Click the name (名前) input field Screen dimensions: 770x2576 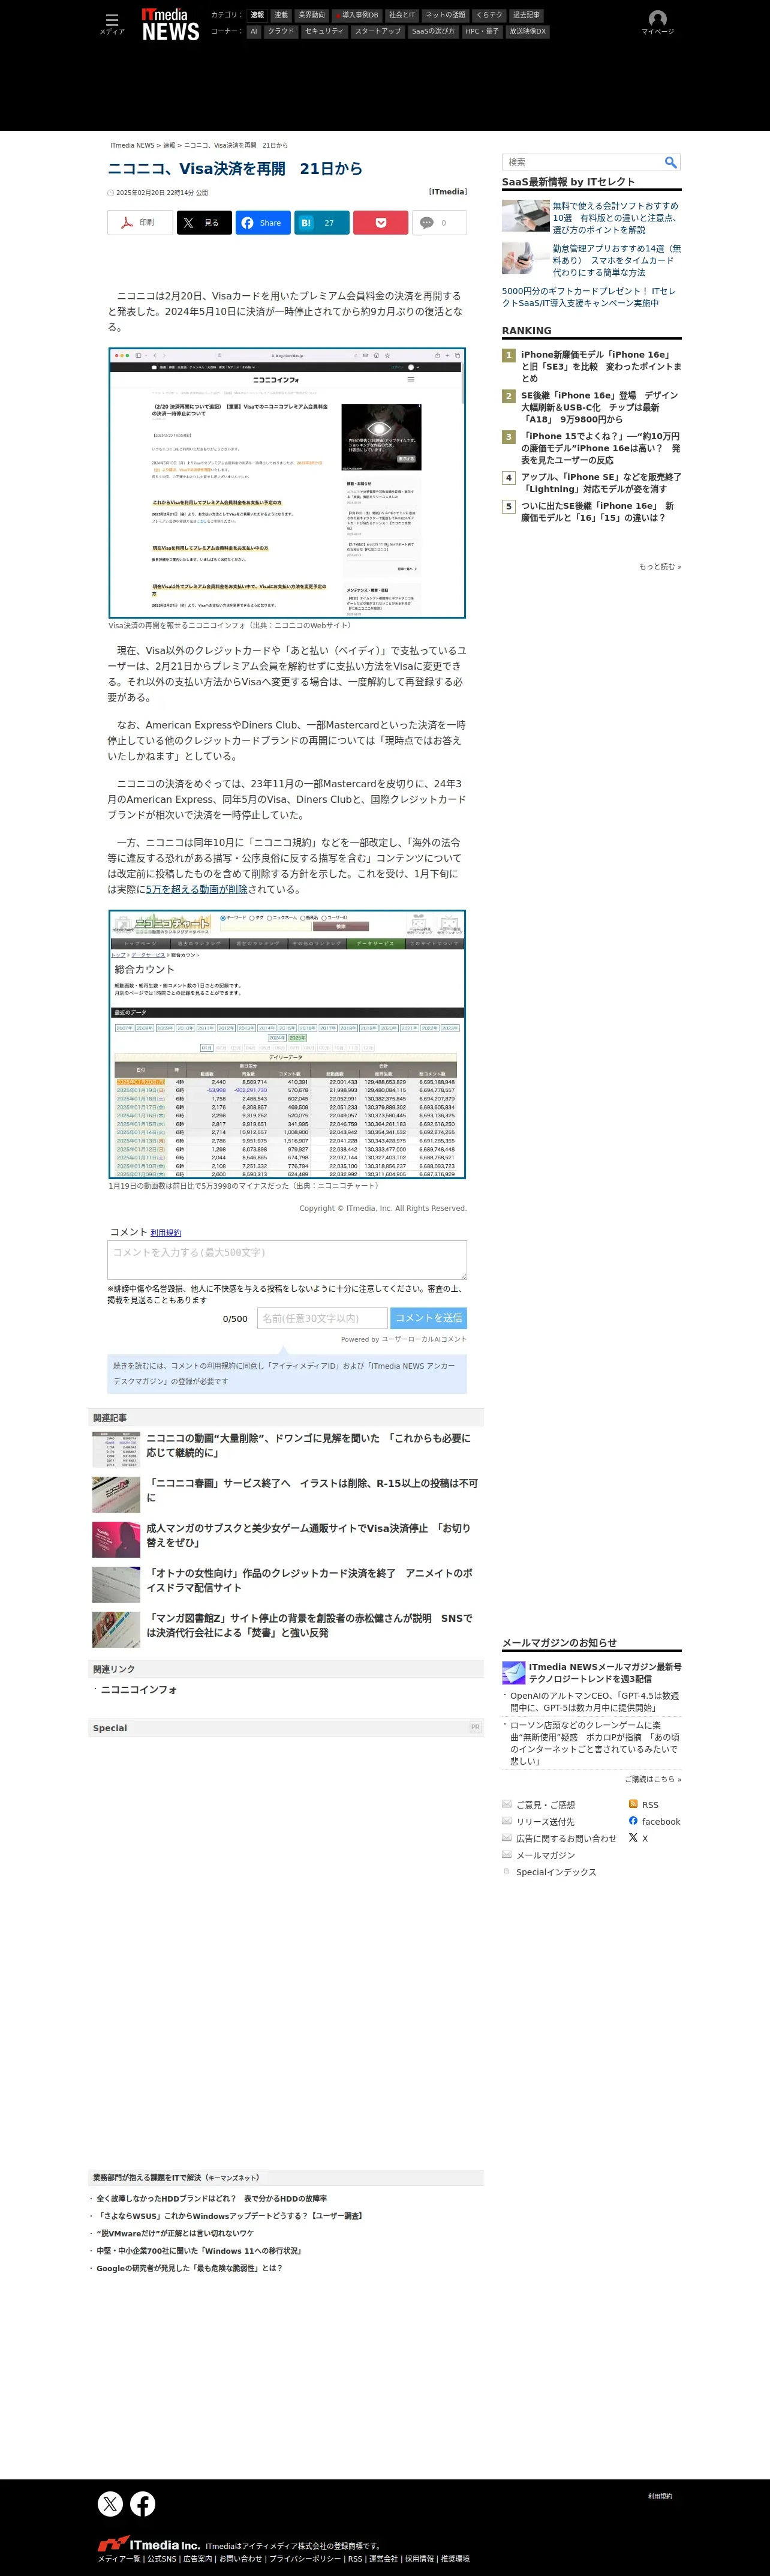coord(323,1318)
